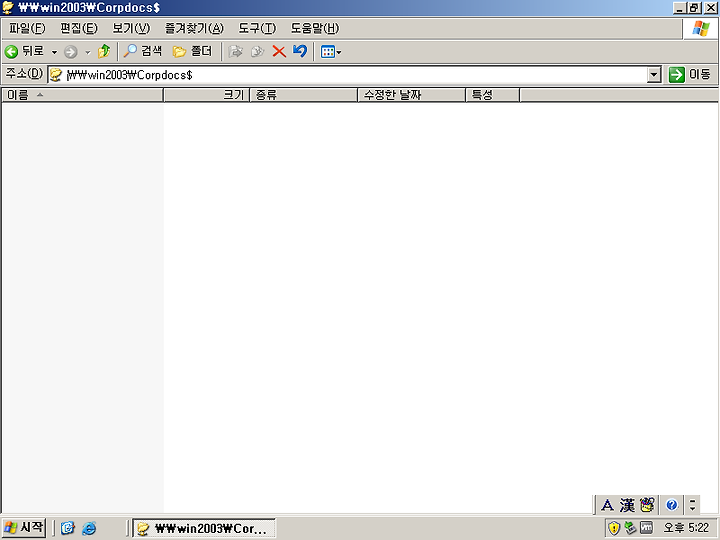Open the 보기(V) menu
720x540 pixels.
(131, 28)
